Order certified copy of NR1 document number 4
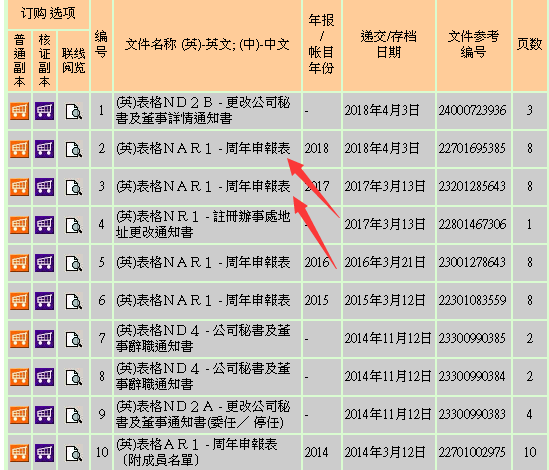 tap(44, 225)
